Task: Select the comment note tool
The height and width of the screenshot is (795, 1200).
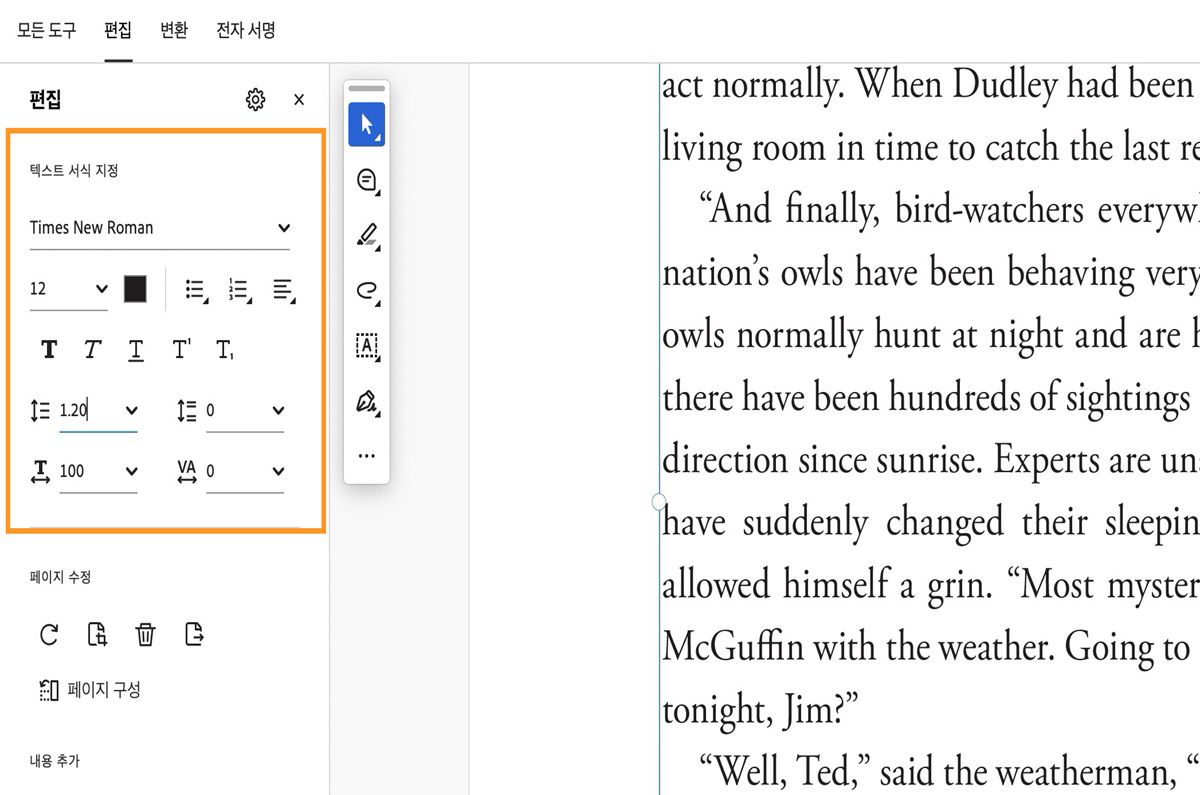Action: pyautogui.click(x=366, y=181)
